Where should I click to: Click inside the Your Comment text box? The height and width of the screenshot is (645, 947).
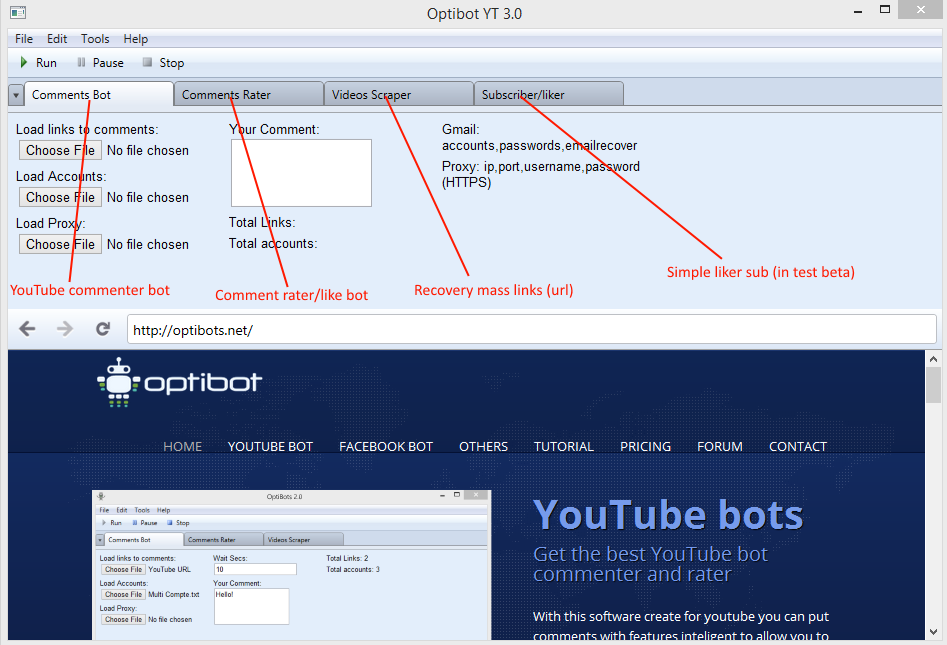301,173
